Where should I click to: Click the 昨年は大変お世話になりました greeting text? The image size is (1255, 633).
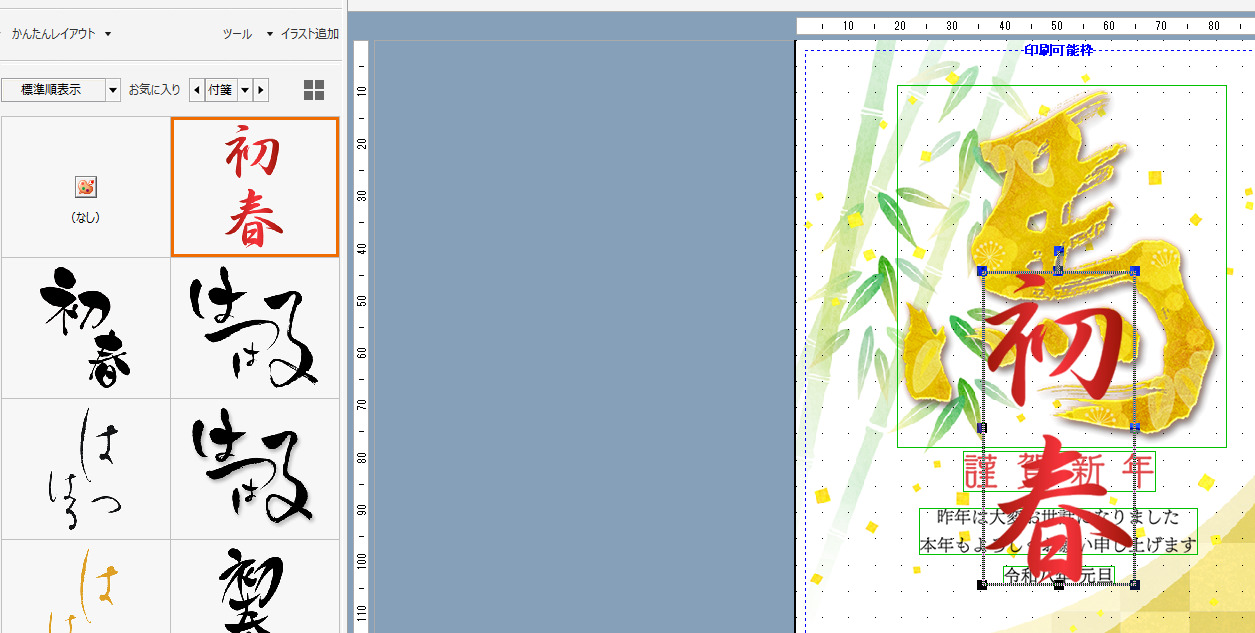tap(1057, 518)
